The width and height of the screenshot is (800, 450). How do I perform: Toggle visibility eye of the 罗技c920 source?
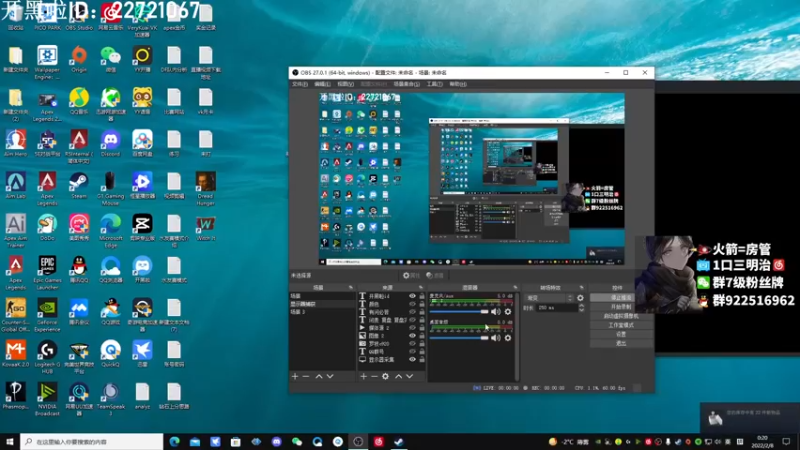pyautogui.click(x=412, y=343)
